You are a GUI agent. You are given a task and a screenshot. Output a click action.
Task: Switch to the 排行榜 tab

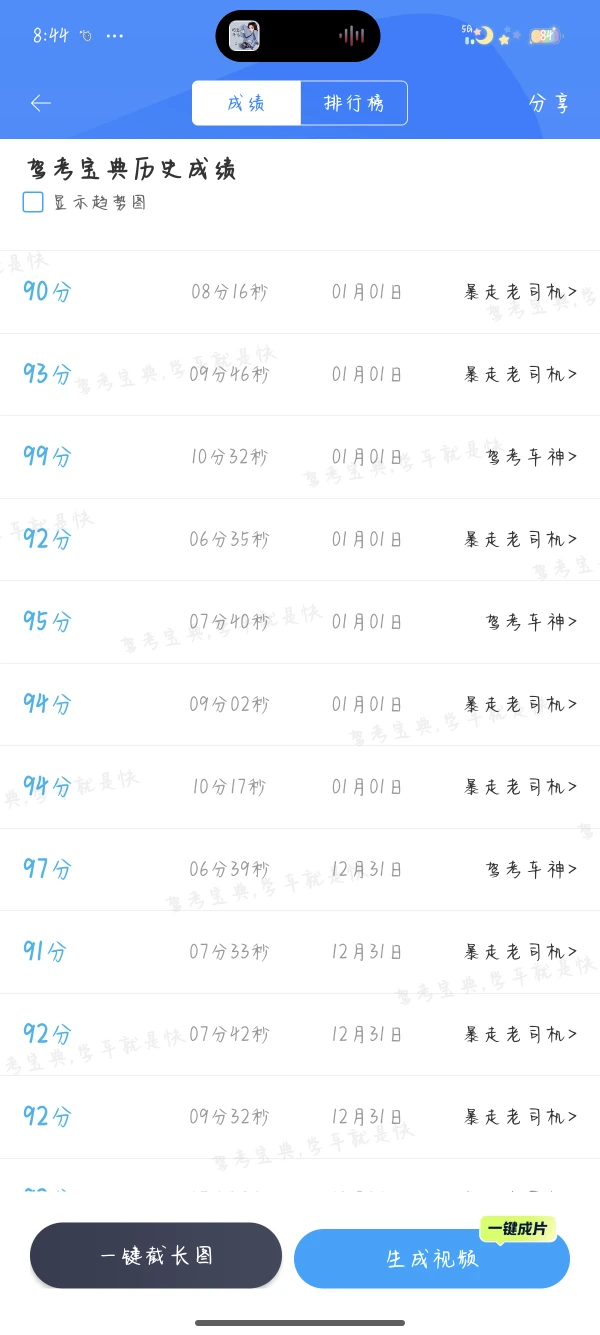click(x=354, y=103)
